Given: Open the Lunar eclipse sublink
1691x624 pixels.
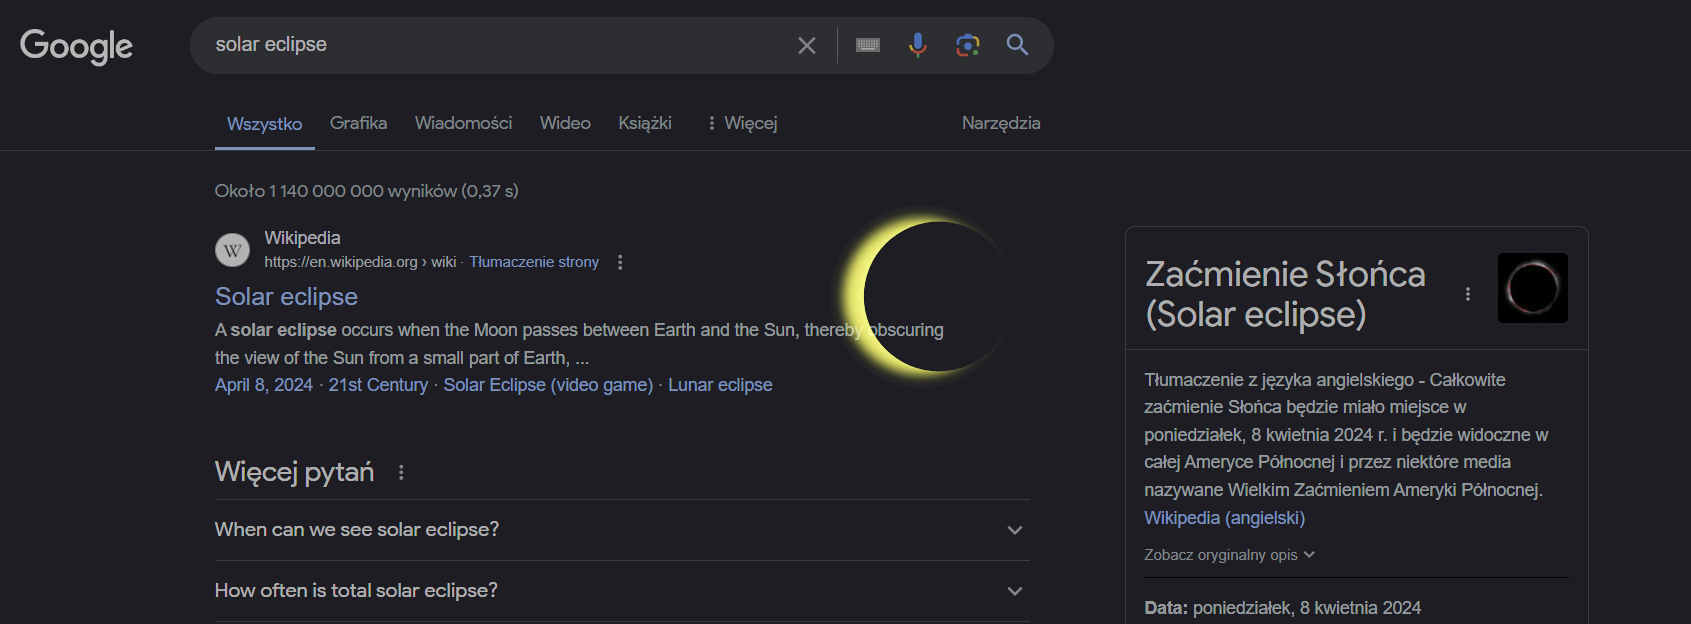Looking at the screenshot, I should (x=720, y=385).
